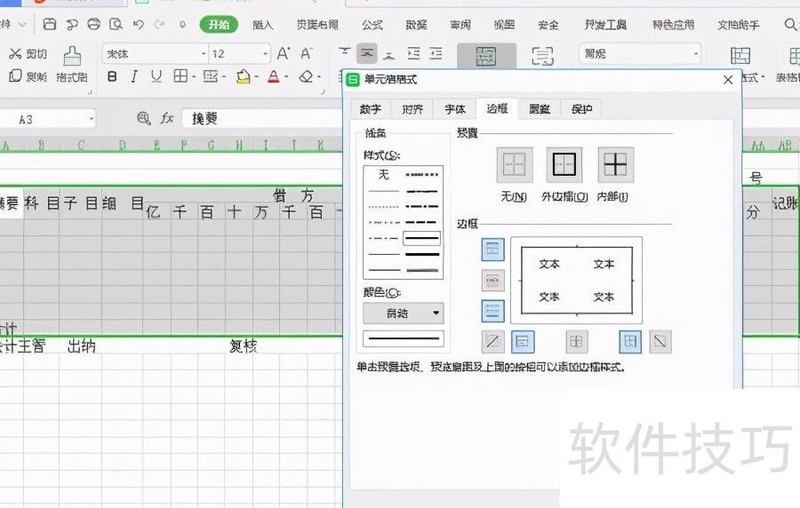This screenshot has height=508, width=800.
Task: Open the border color dropdown (自动)
Action: [403, 313]
